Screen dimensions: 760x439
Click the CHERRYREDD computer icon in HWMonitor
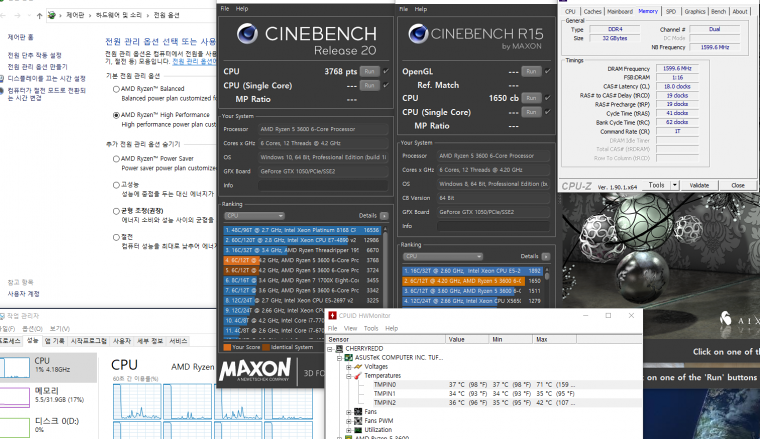click(x=339, y=348)
